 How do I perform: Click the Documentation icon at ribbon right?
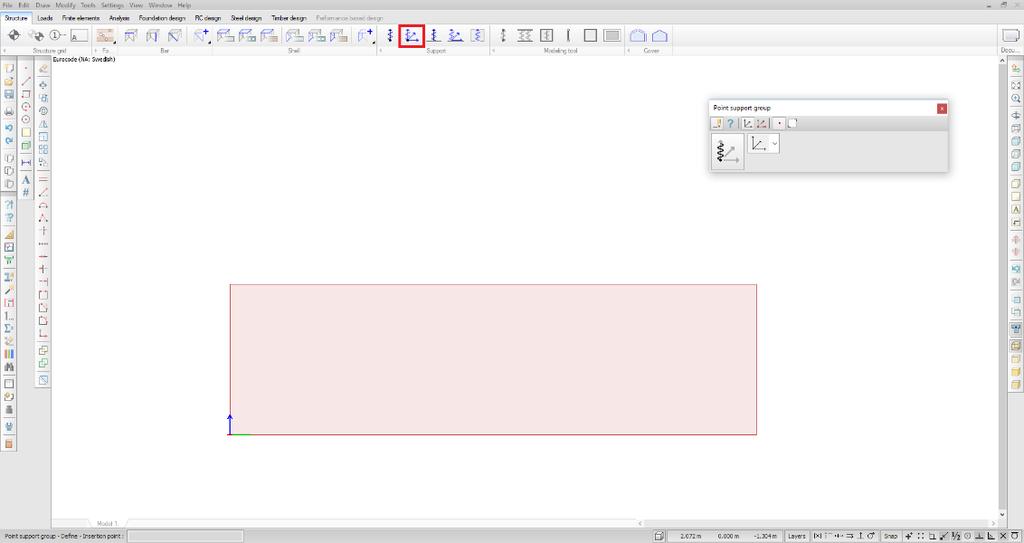point(1010,35)
